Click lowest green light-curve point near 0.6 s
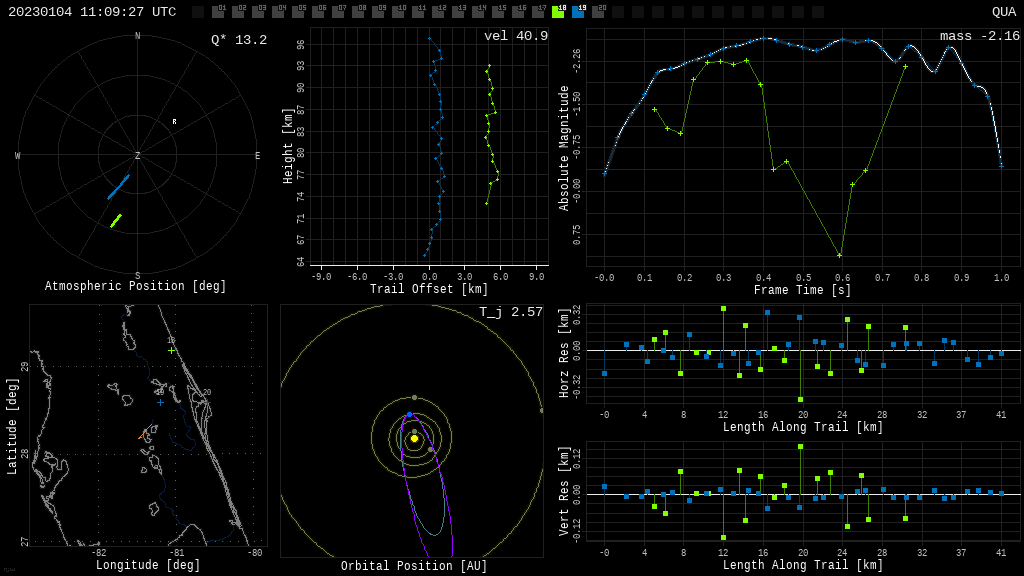The height and width of the screenshot is (576, 1024). pos(839,255)
